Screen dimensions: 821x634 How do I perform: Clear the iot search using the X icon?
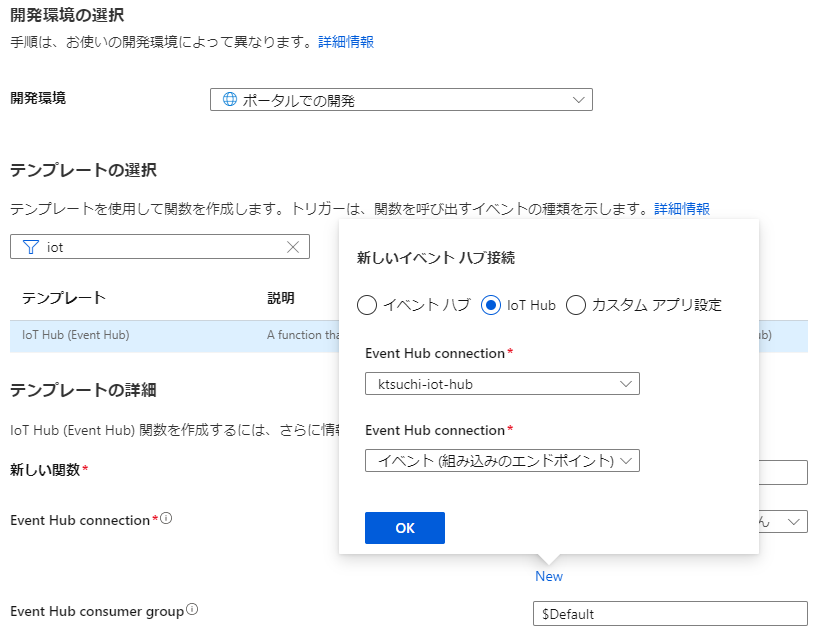(x=291, y=246)
